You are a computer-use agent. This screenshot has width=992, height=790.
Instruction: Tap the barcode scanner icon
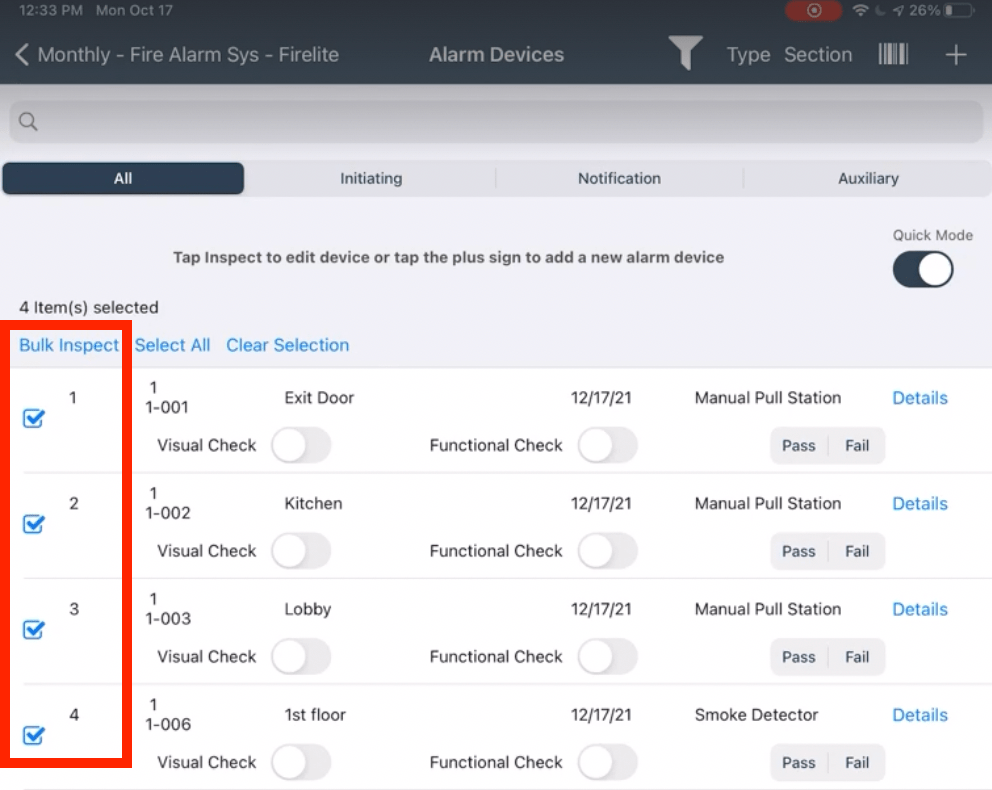pyautogui.click(x=893, y=55)
